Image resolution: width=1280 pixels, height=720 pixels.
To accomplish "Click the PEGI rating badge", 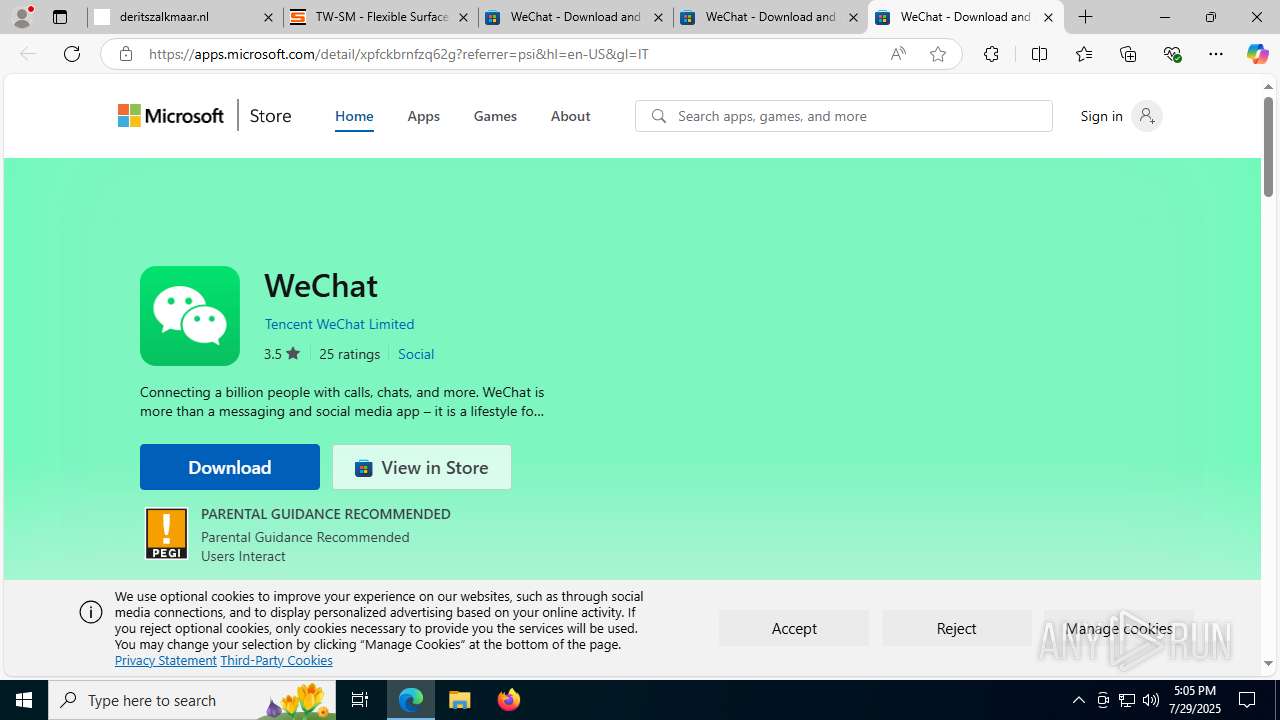I will 166,533.
